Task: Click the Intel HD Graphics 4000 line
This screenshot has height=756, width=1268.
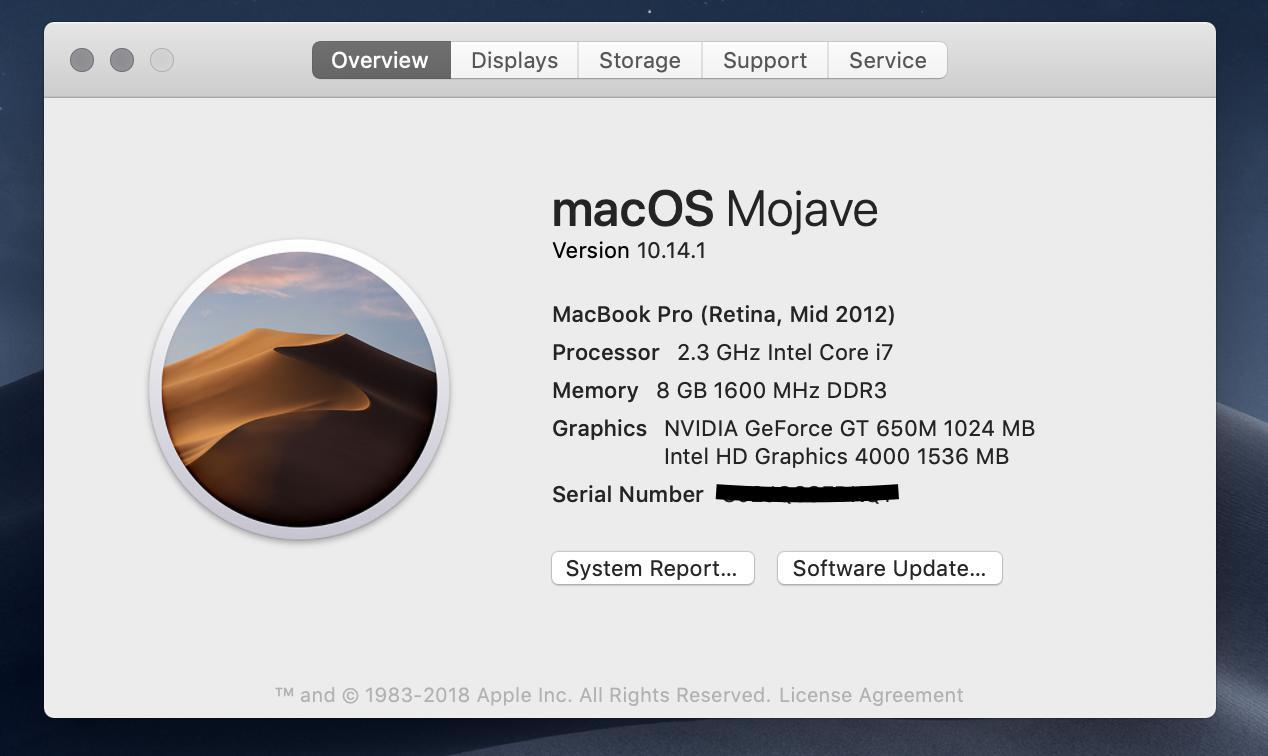Action: tap(836, 457)
